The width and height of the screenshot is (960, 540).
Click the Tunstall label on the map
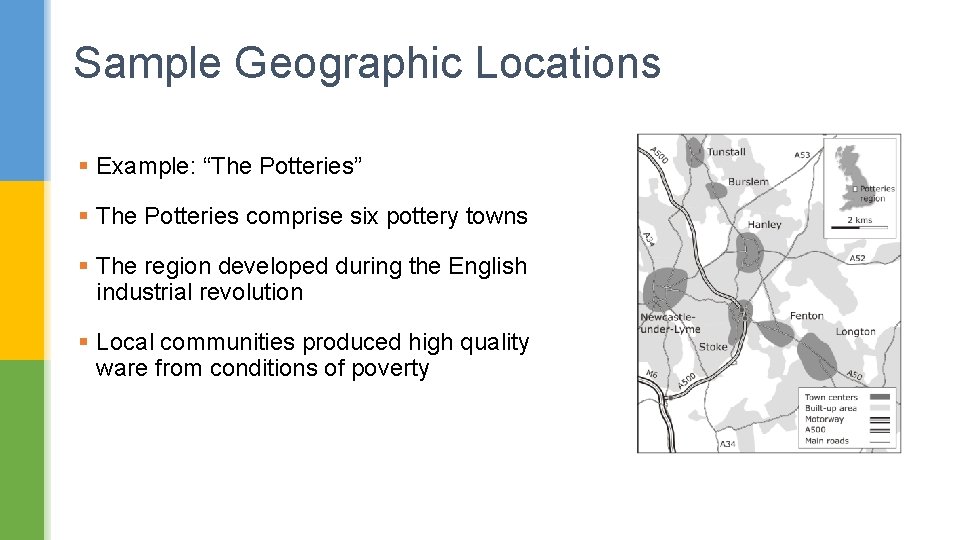726,152
